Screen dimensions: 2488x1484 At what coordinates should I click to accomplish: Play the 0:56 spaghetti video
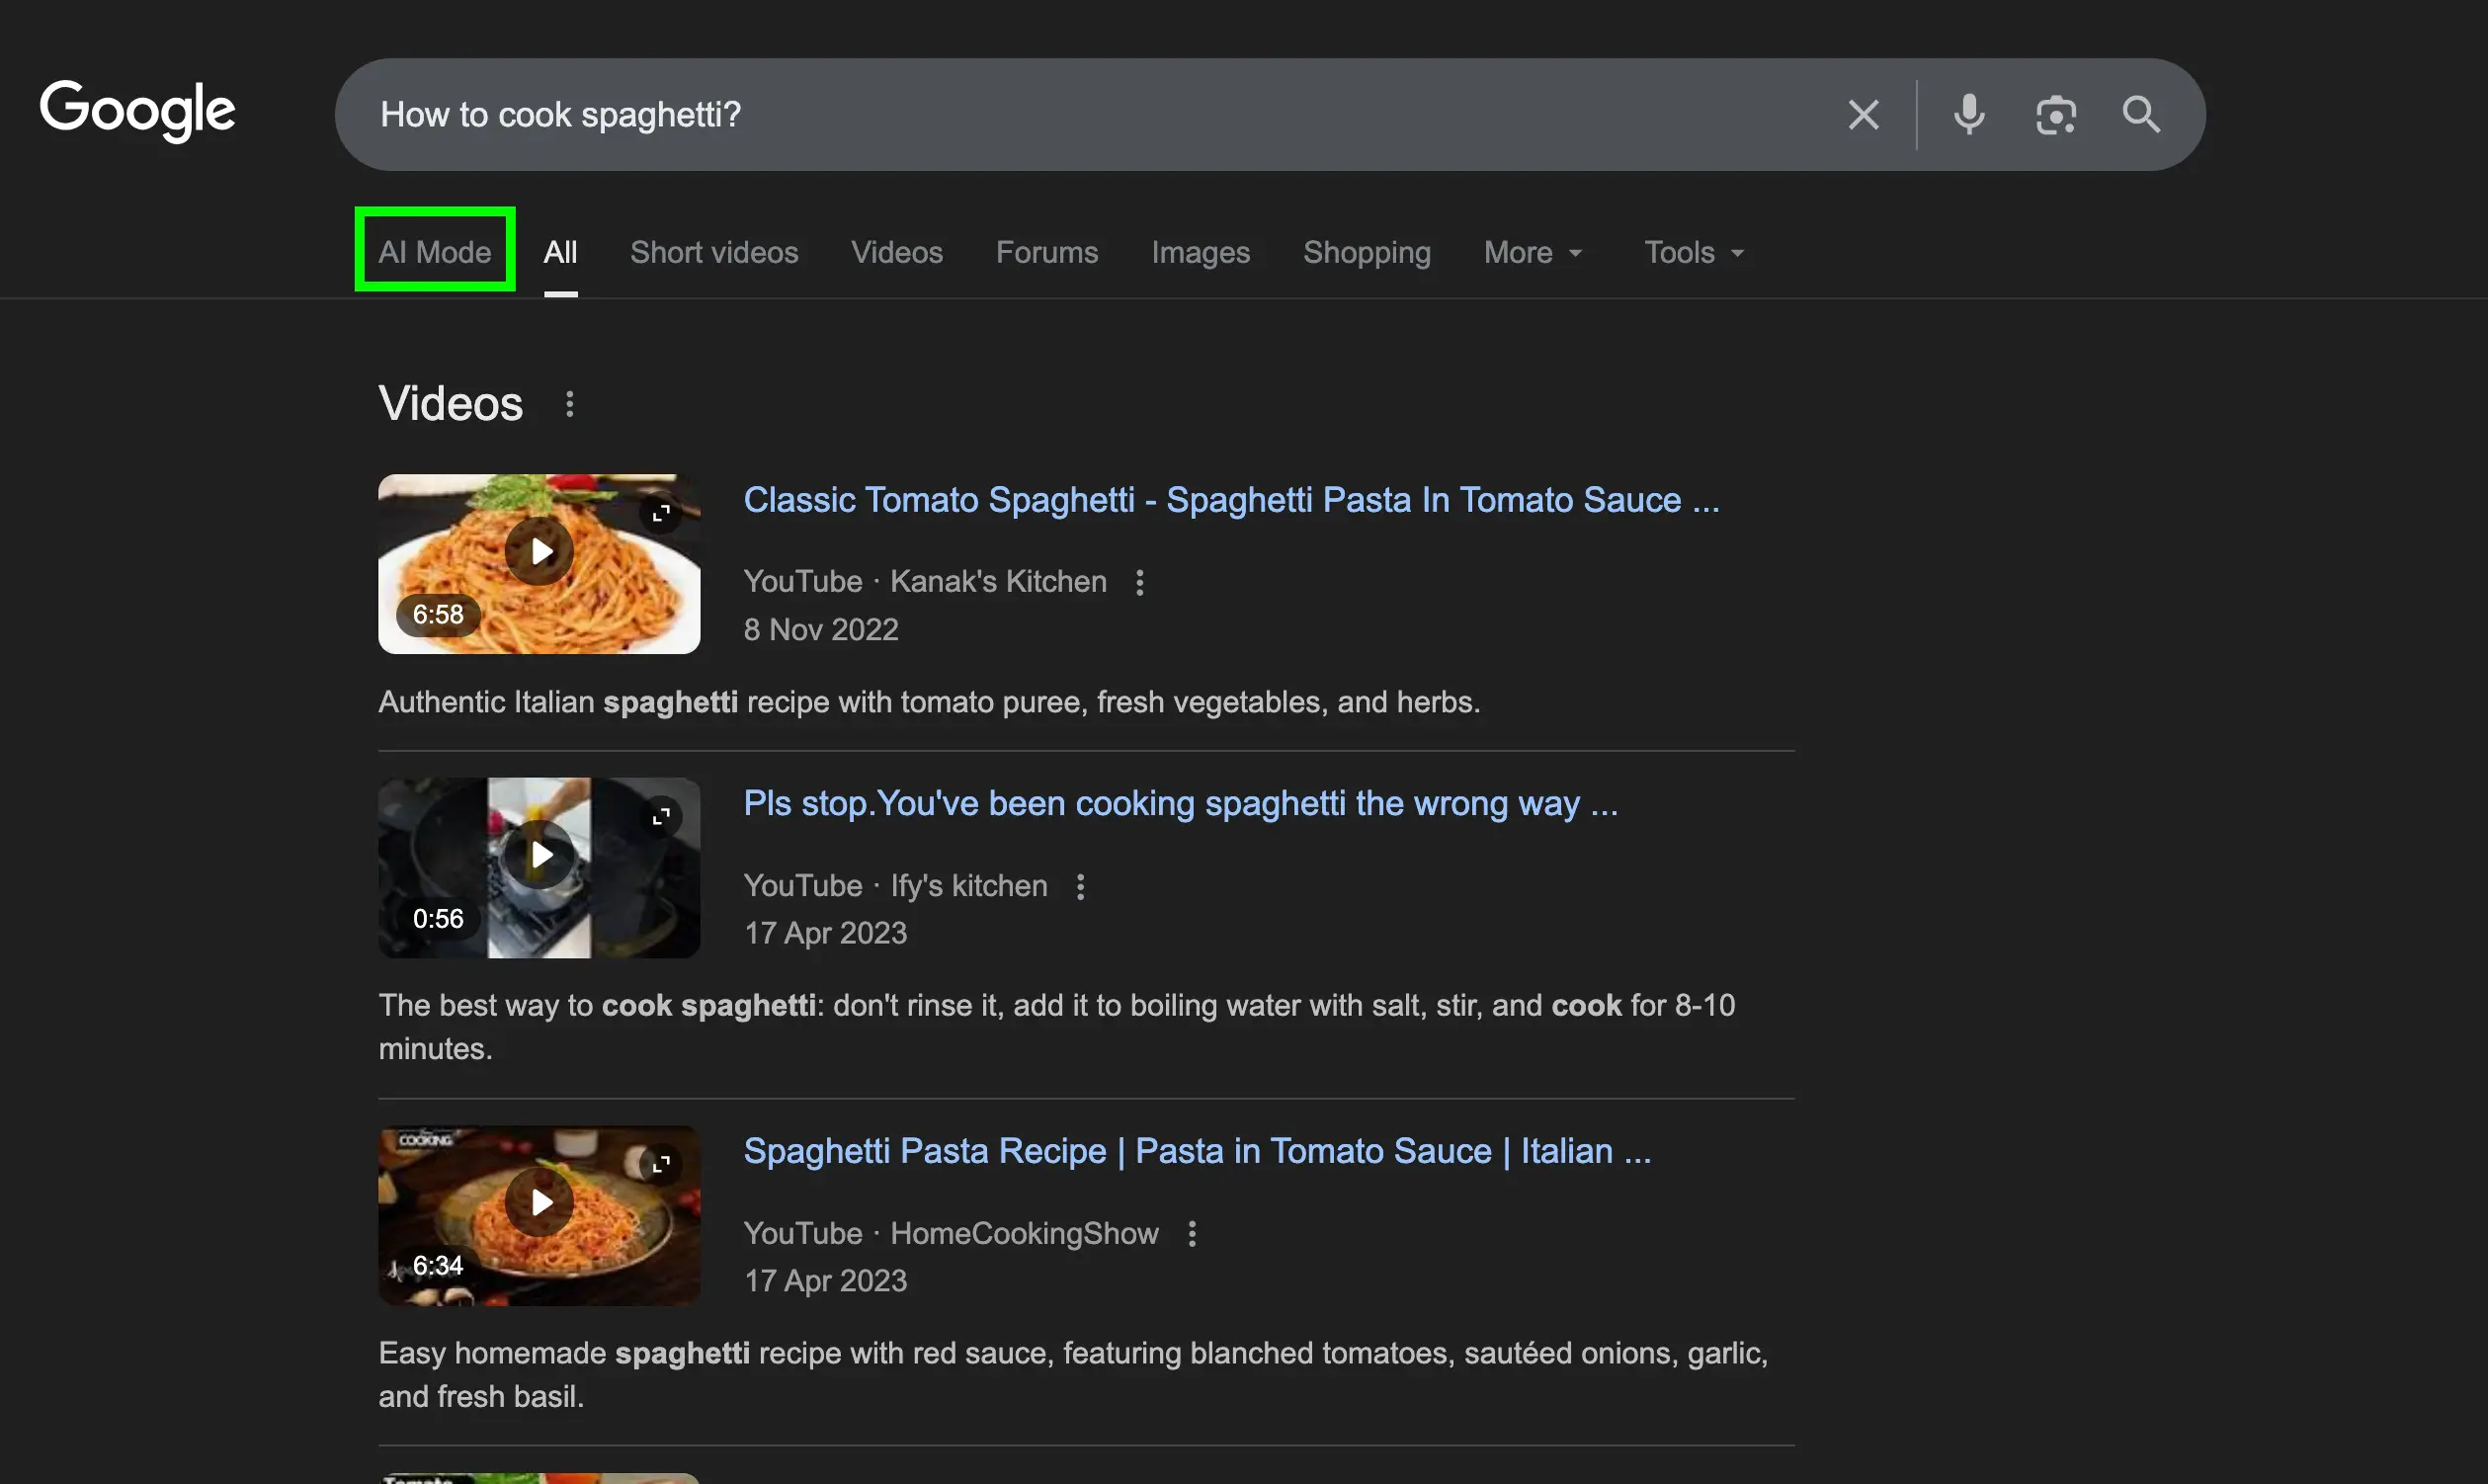coord(539,853)
